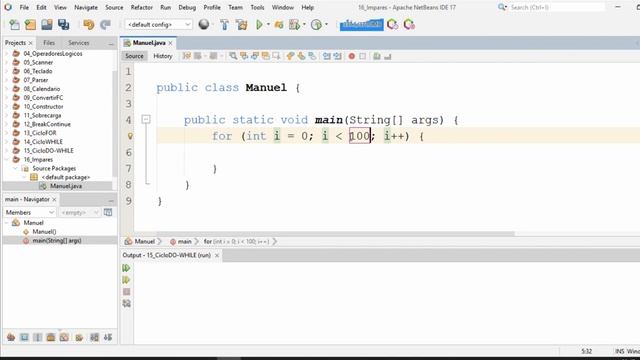Viewport: 640px width, 360px height.
Task: Click the Stop square icon in Output
Action: pos(127,292)
